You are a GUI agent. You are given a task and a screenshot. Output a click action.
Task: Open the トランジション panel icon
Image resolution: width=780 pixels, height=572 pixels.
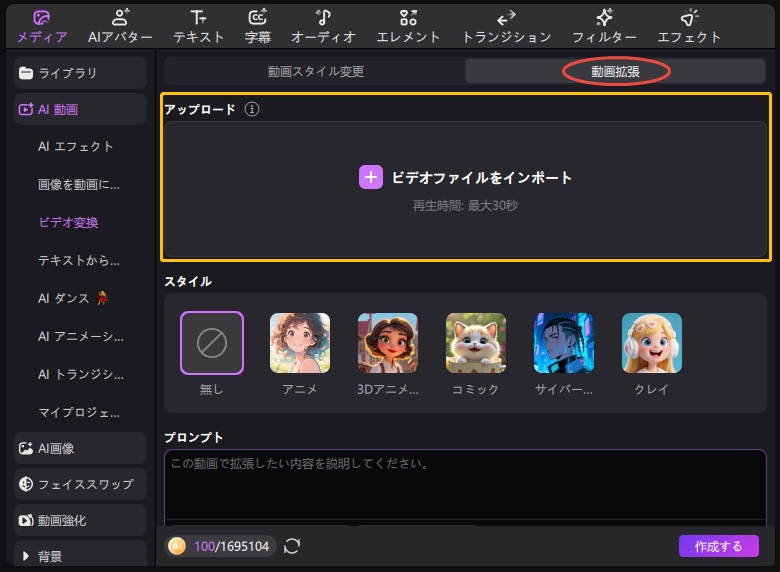click(x=506, y=18)
